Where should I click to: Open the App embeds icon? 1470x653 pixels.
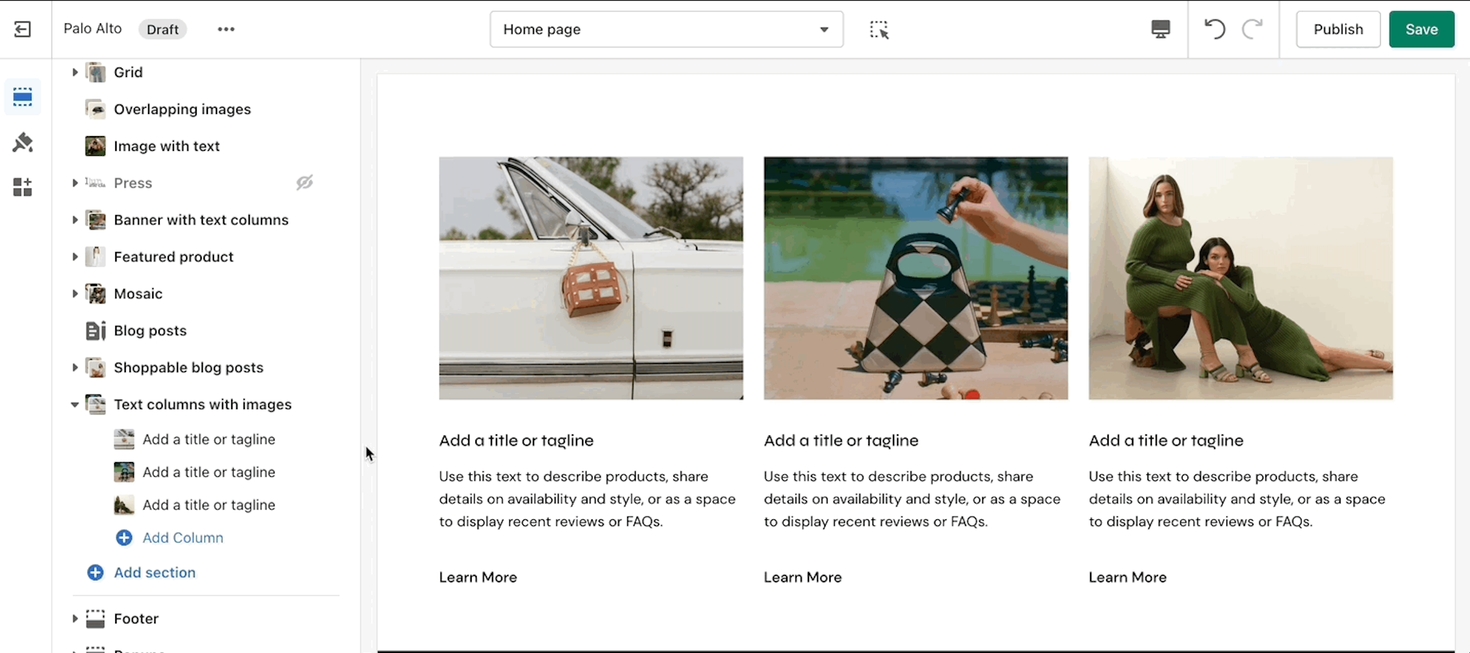click(x=22, y=188)
